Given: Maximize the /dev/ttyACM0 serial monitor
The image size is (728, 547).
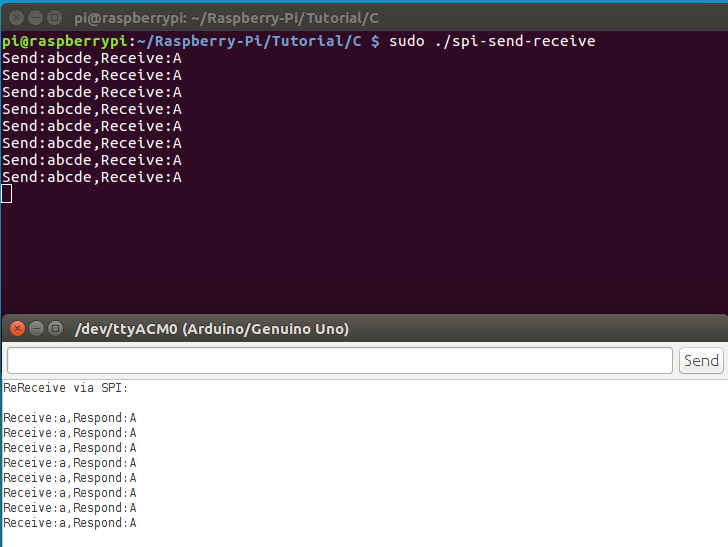Looking at the screenshot, I should click(x=55, y=329).
